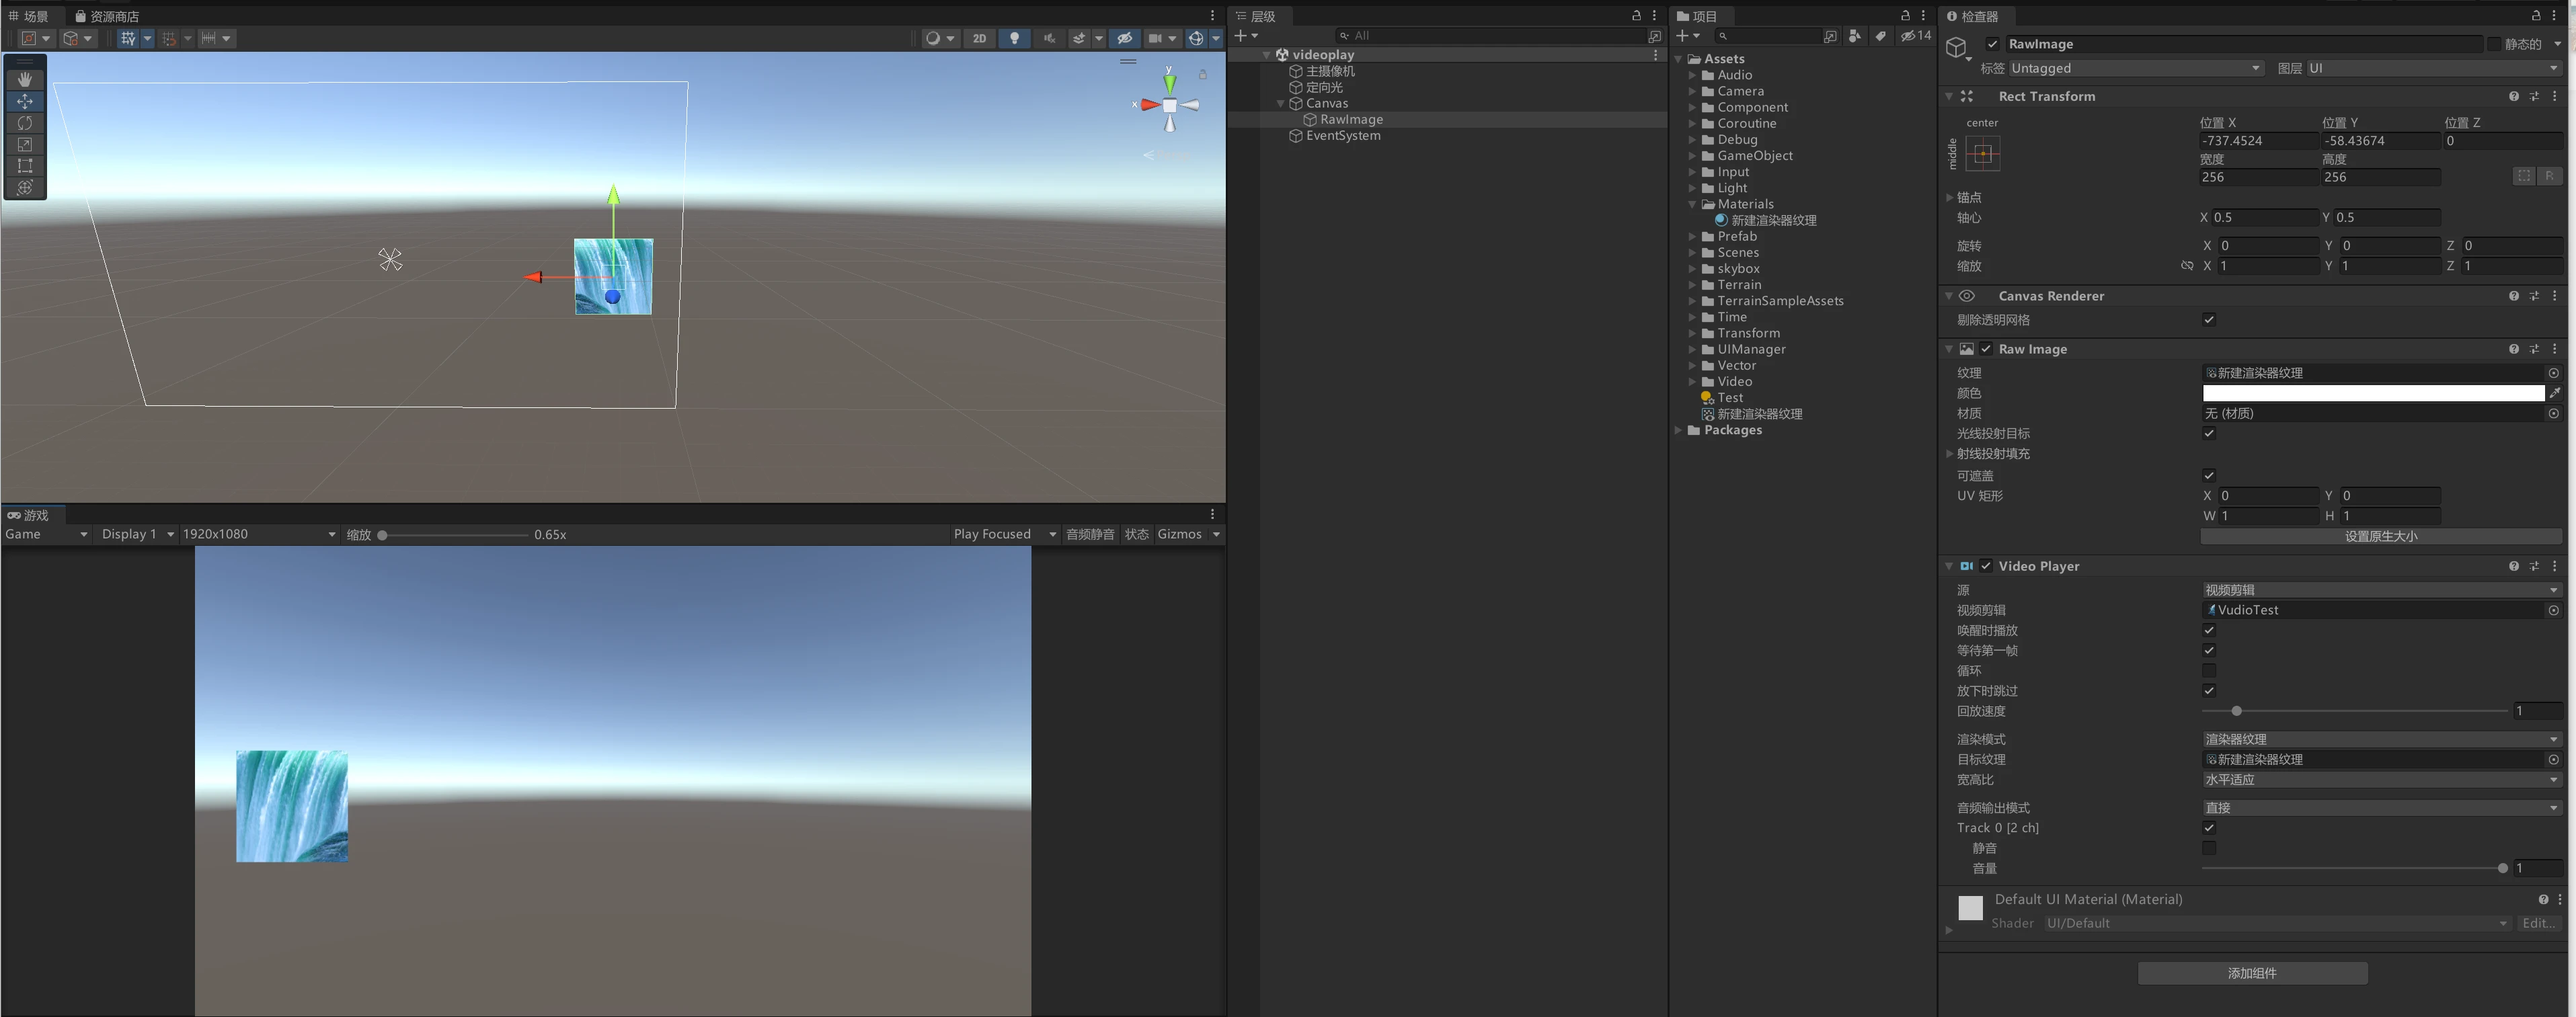Enable the 循环 loop checkbox

click(x=2208, y=671)
